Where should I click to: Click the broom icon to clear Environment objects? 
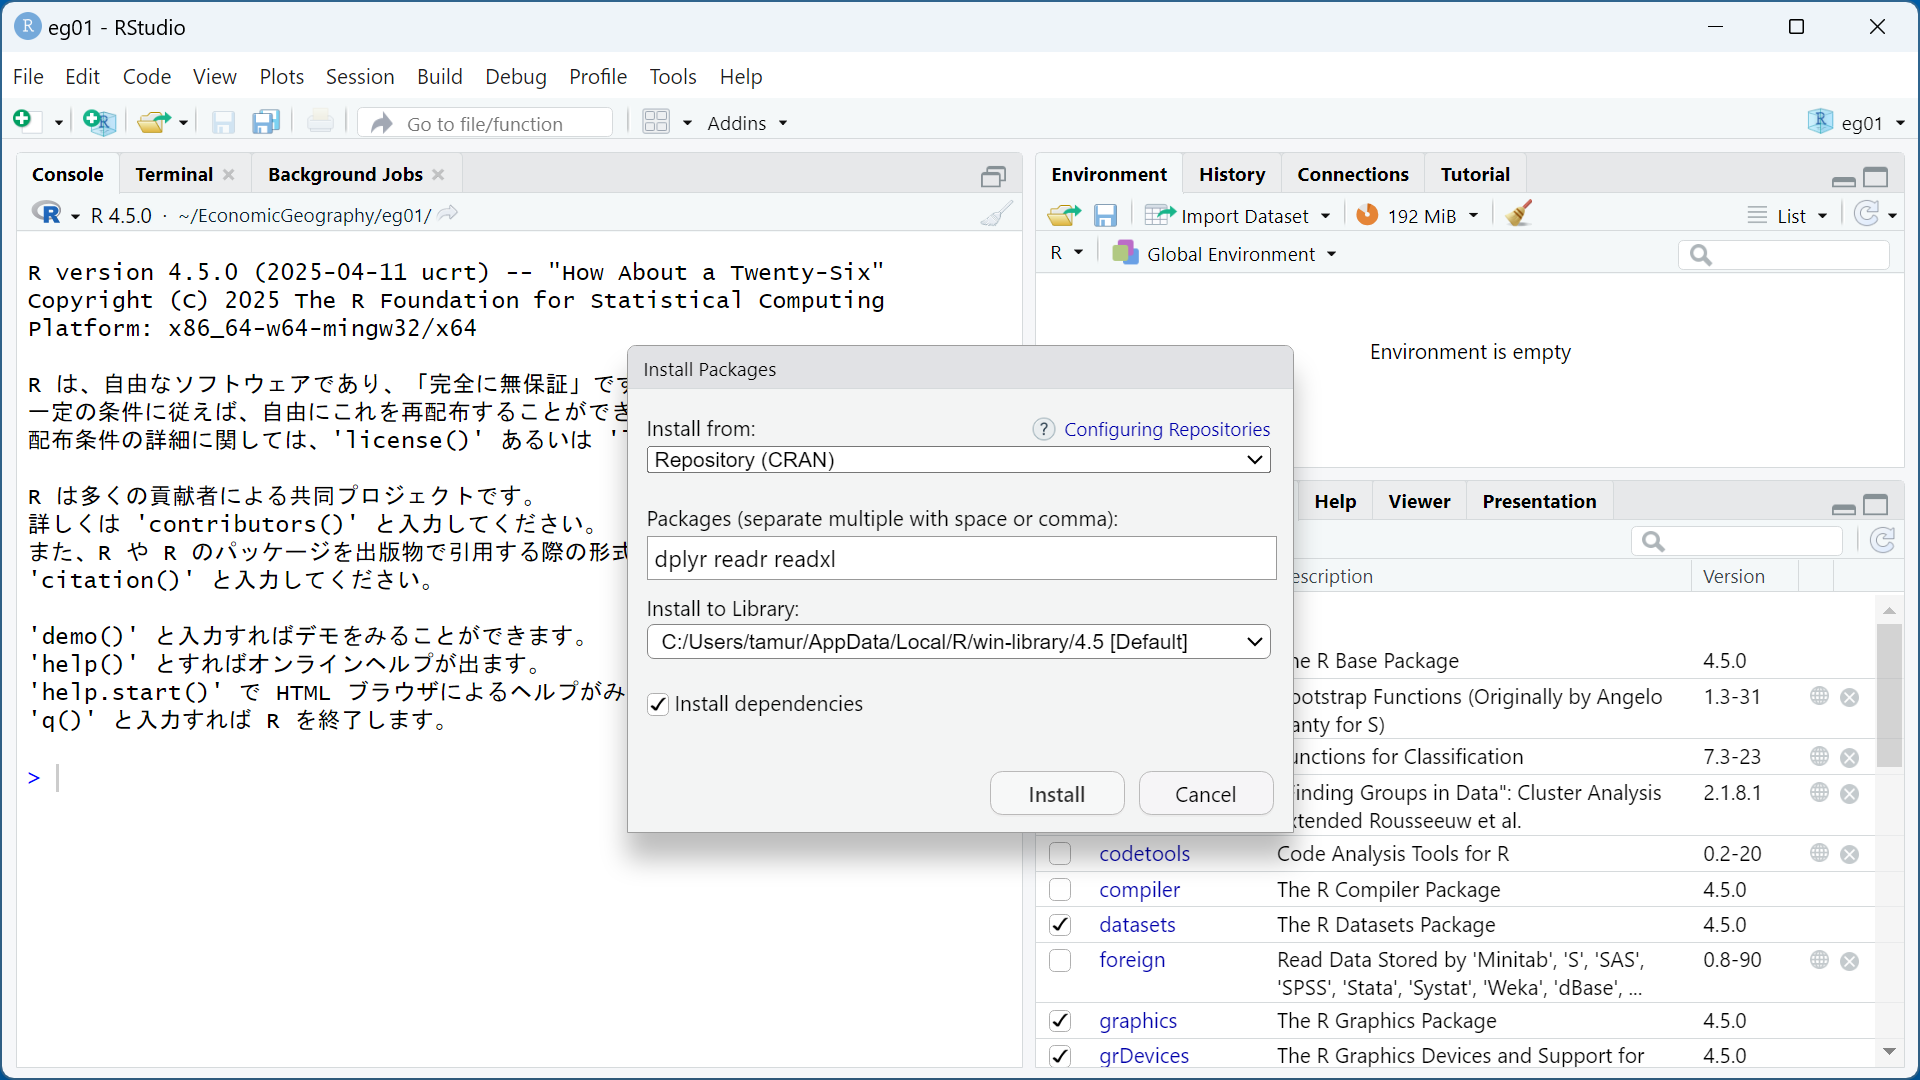click(x=1518, y=214)
